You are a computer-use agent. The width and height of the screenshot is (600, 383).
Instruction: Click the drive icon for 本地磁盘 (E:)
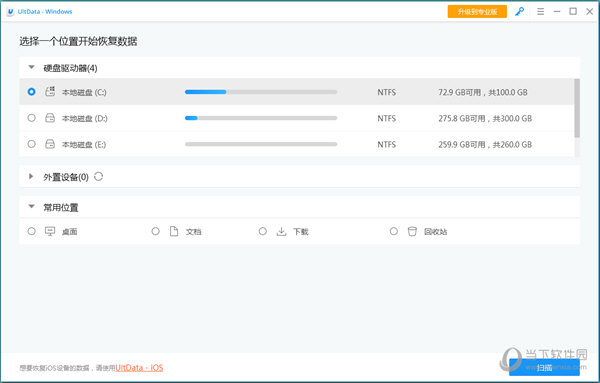(50, 144)
